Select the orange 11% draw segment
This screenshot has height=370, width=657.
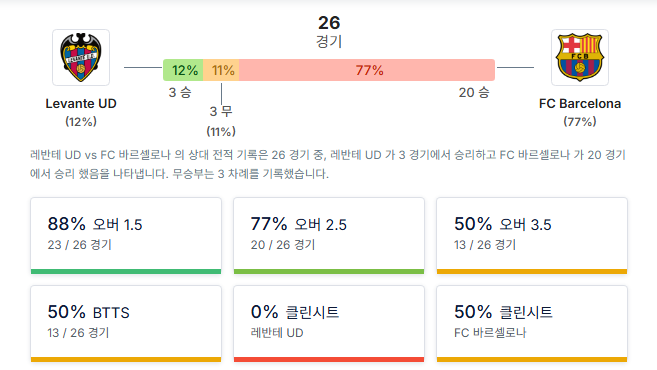click(x=221, y=70)
